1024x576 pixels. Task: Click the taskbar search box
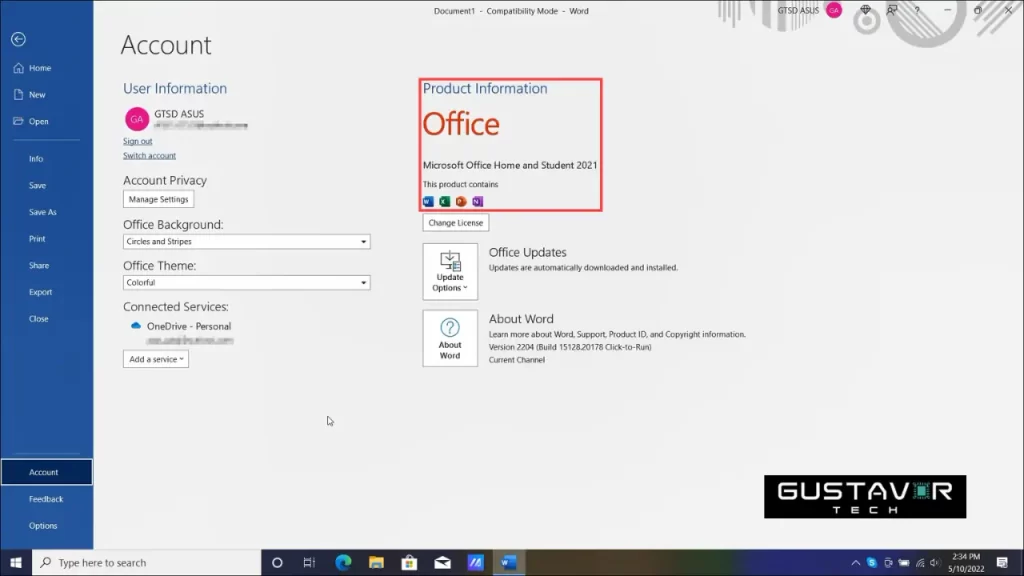146,563
